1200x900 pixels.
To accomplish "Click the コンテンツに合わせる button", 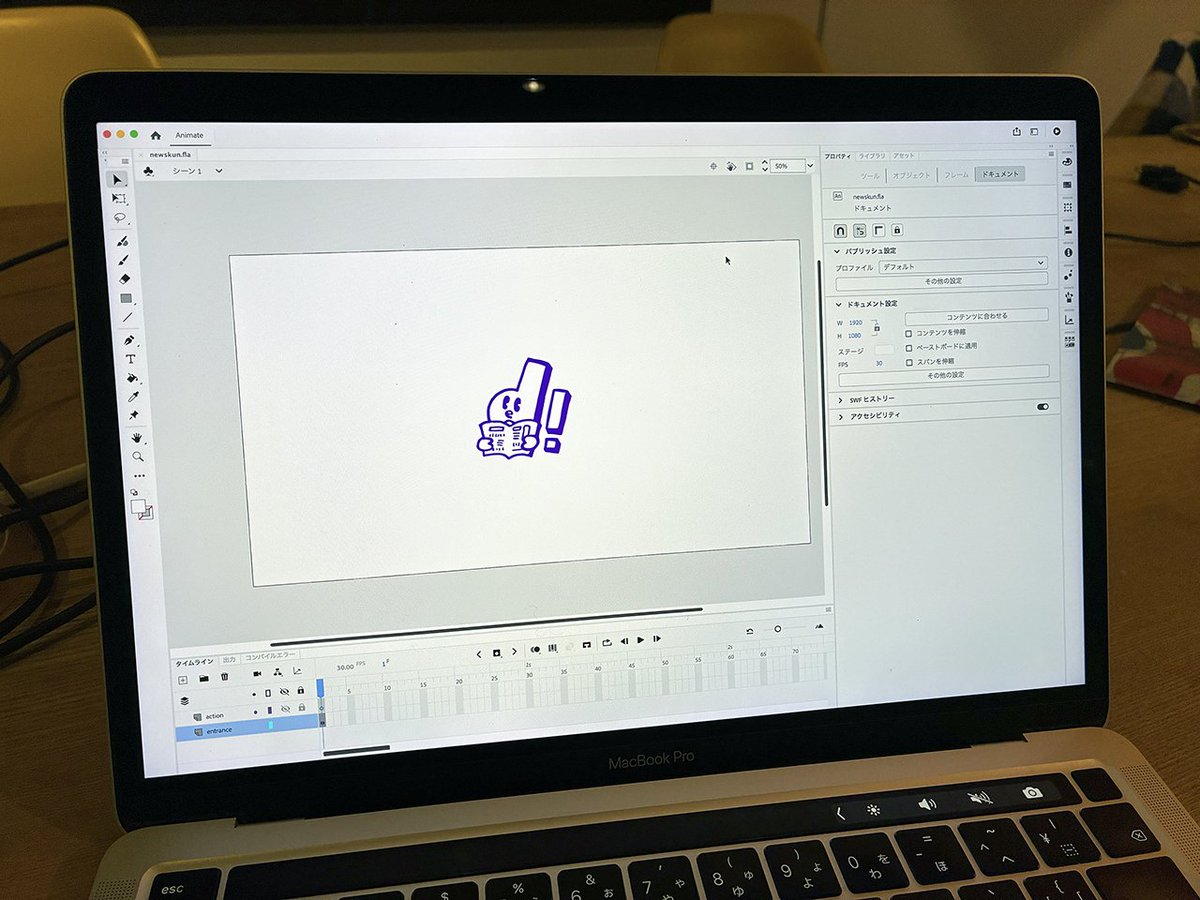I will point(977,316).
